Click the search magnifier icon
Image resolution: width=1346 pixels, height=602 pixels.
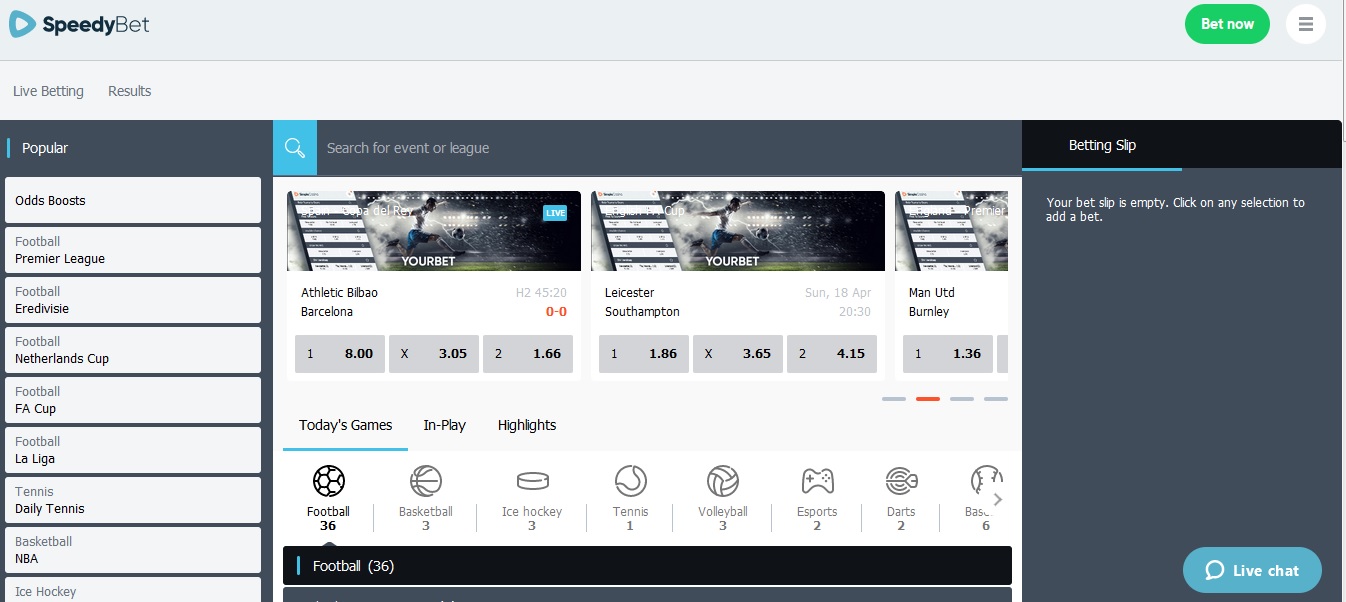(295, 148)
